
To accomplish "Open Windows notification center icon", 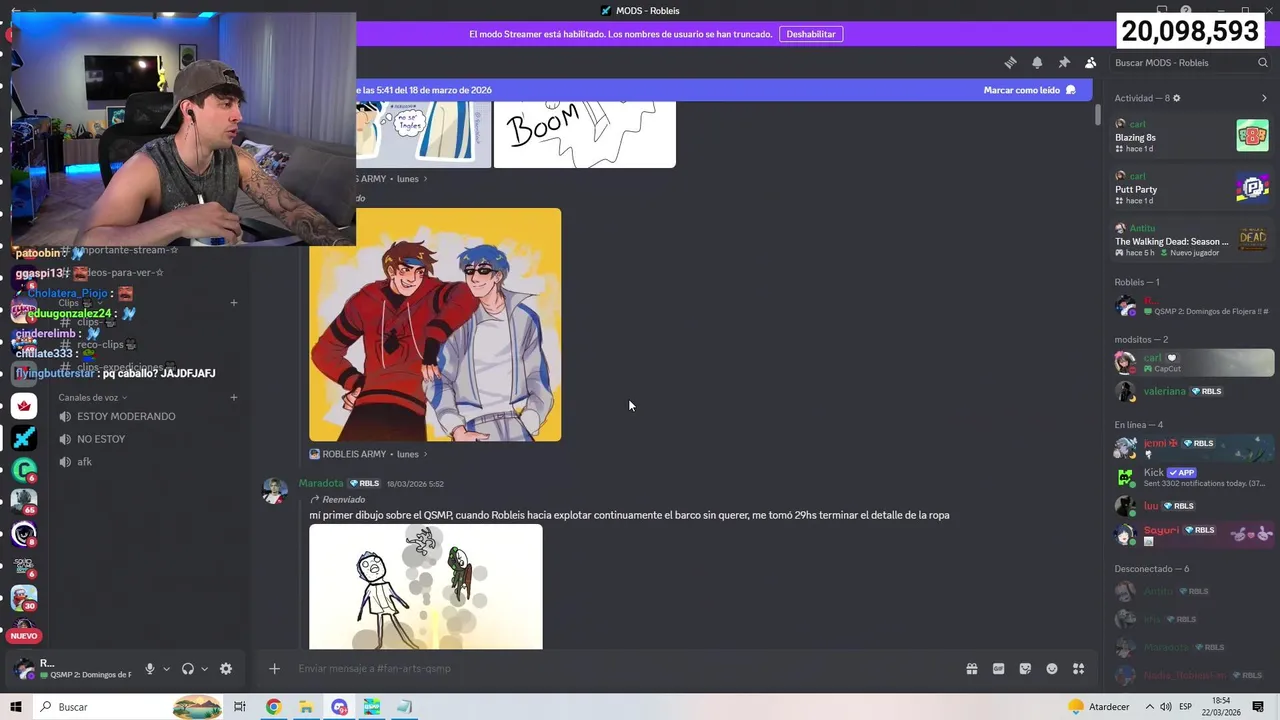I will click(x=1258, y=707).
